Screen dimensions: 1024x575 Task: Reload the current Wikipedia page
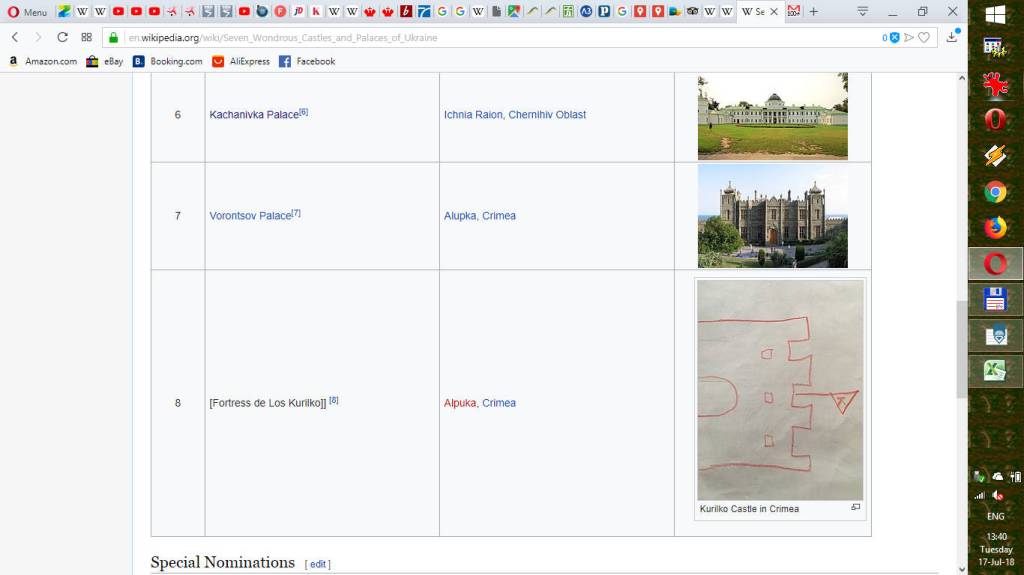tap(62, 37)
